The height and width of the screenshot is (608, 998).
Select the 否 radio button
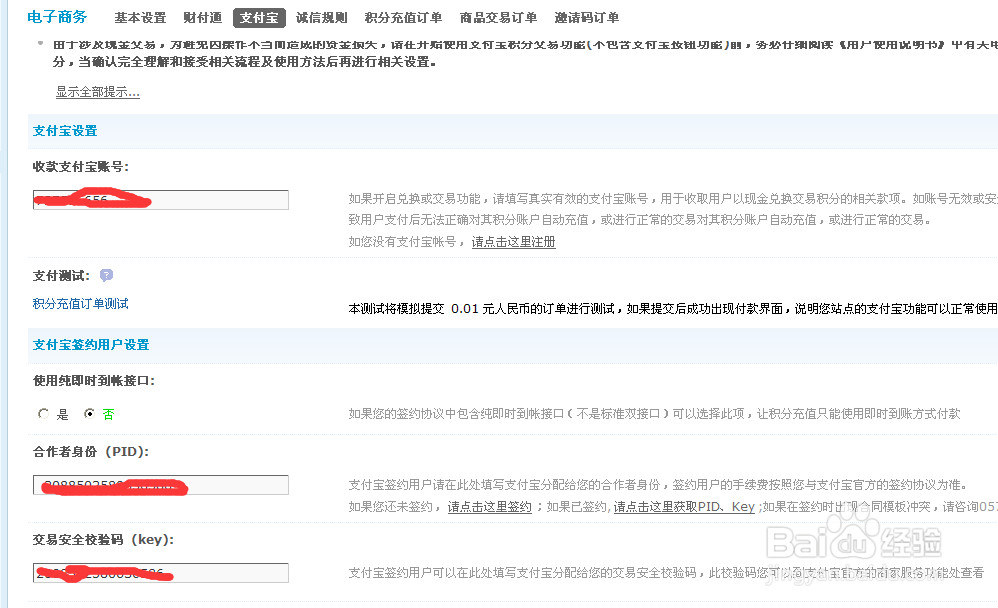click(89, 414)
